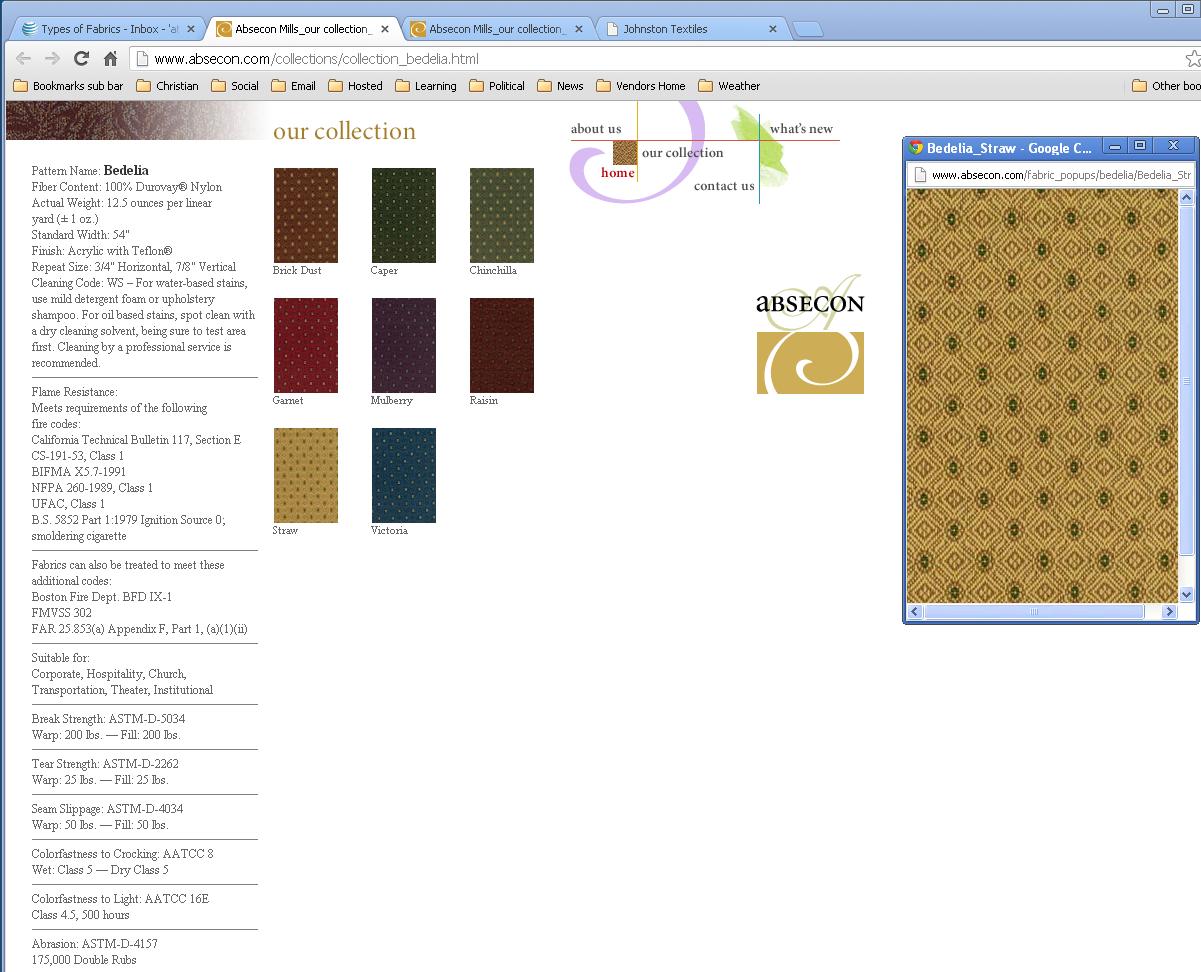Click the address bar in the Bedelia_Straw popup
Image resolution: width=1201 pixels, height=972 pixels.
click(1052, 175)
